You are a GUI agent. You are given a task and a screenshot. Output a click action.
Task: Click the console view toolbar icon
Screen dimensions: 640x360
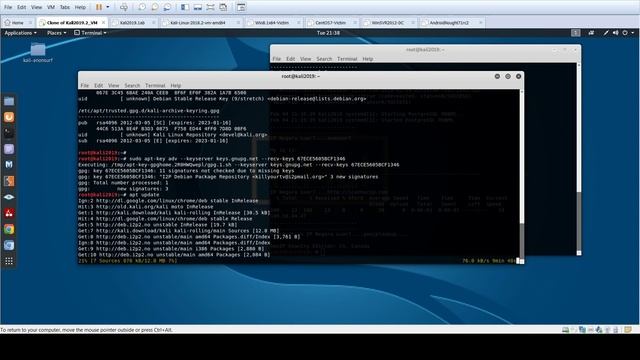241,7
